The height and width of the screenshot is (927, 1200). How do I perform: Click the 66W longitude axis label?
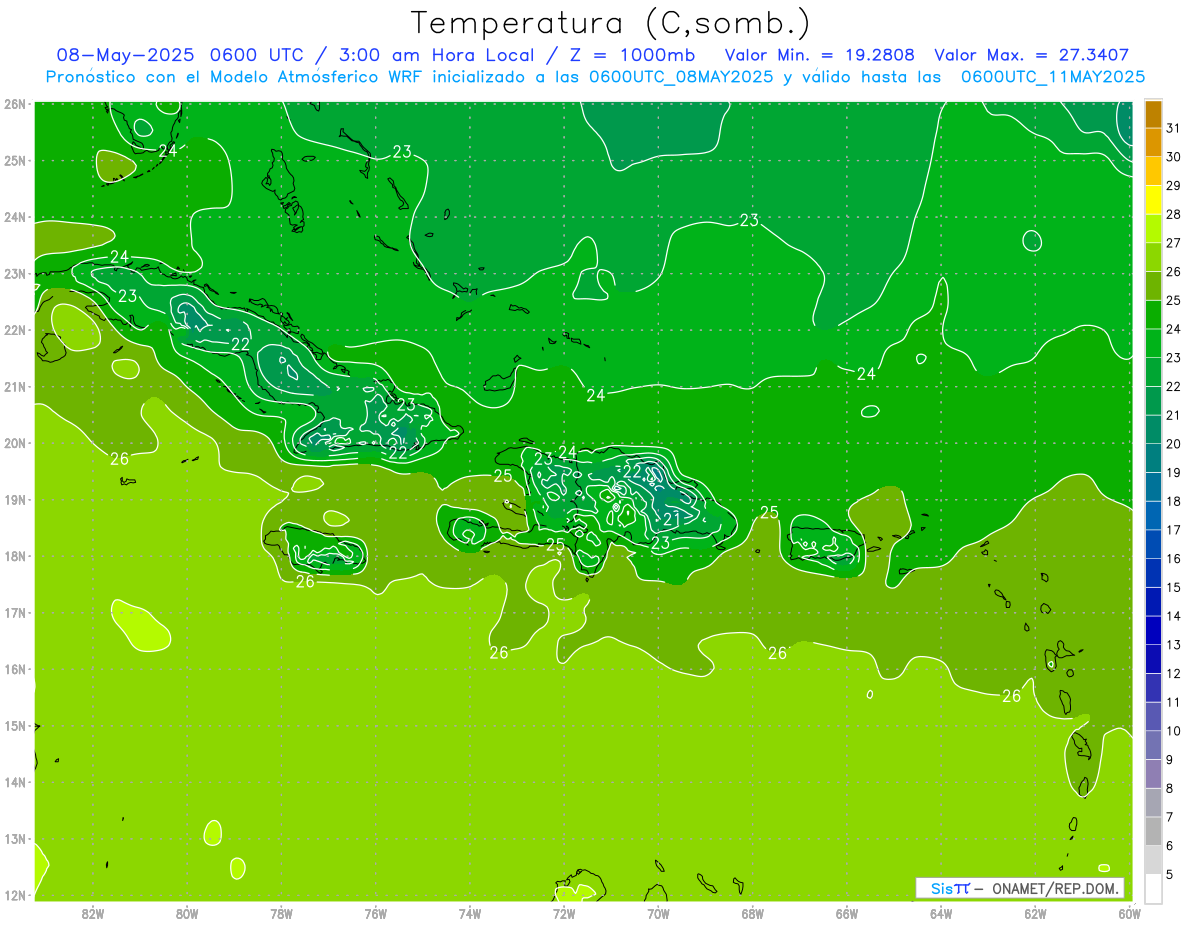pyautogui.click(x=847, y=913)
